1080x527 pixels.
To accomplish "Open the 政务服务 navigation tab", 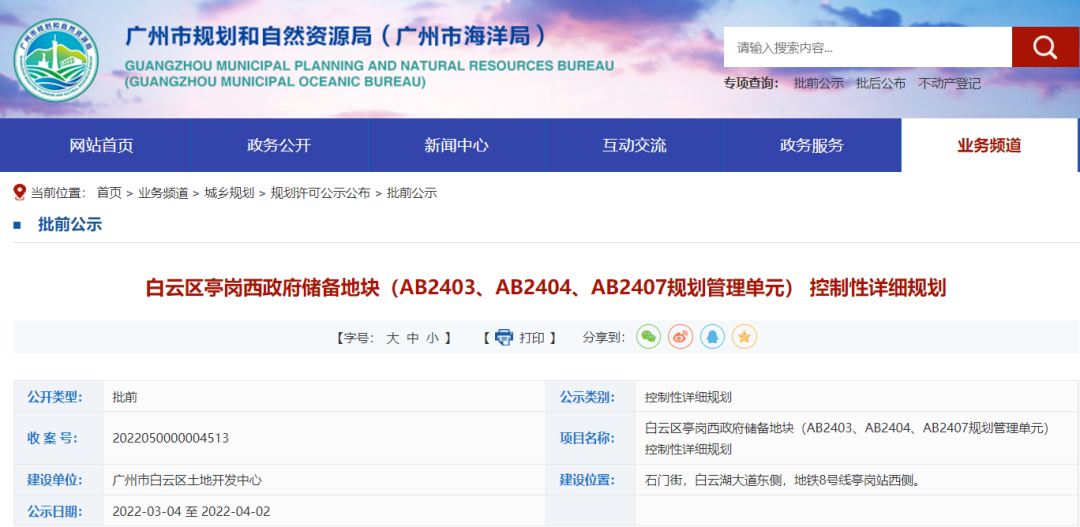I will pyautogui.click(x=812, y=145).
